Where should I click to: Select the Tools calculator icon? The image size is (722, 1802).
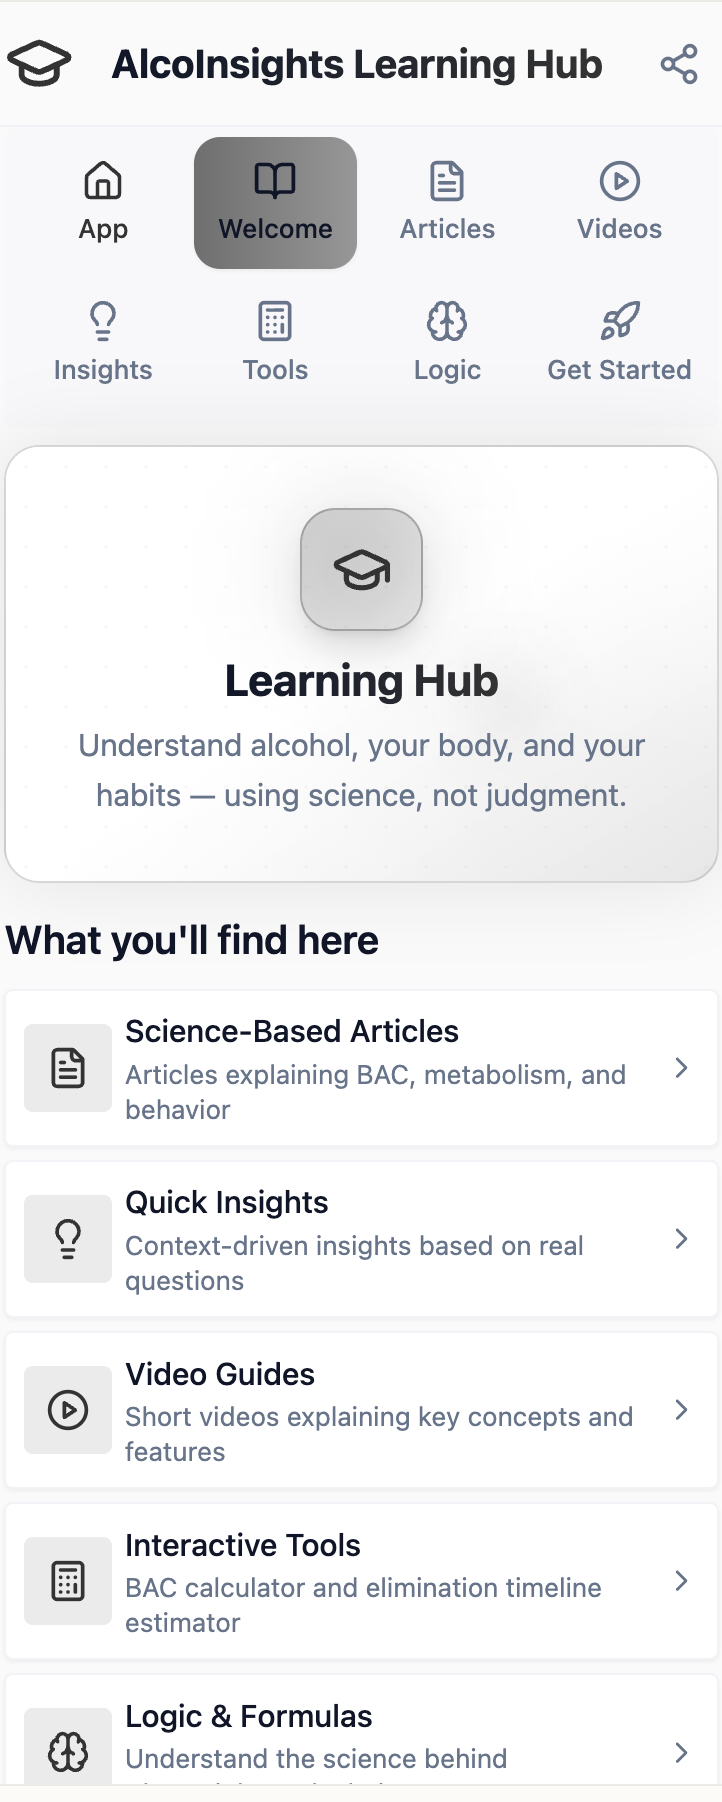click(x=275, y=321)
